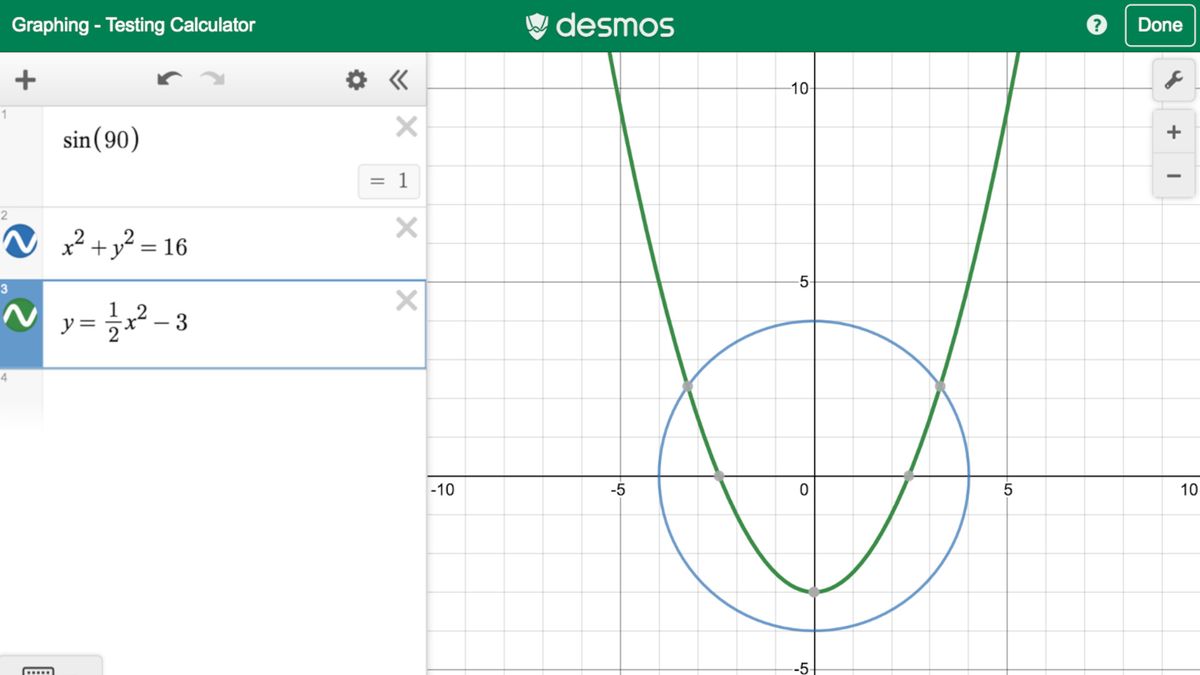
Task: Open the Desmos help question mark
Action: (1097, 25)
